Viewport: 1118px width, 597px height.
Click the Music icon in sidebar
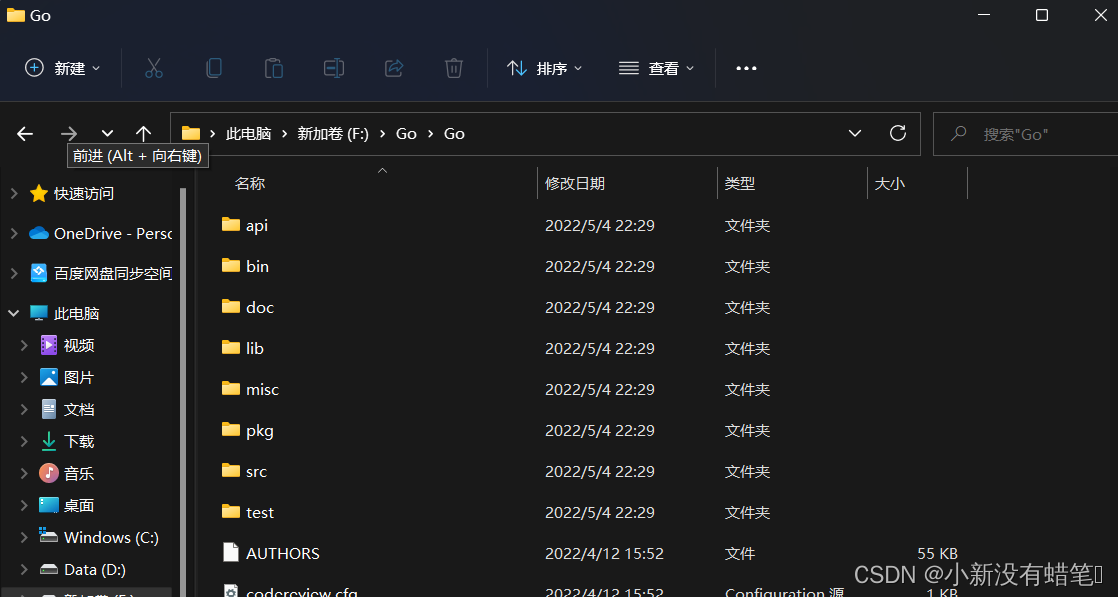[x=48, y=473]
